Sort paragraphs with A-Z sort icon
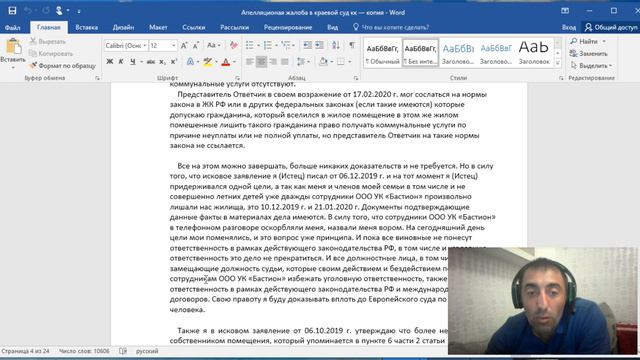 click(x=336, y=45)
